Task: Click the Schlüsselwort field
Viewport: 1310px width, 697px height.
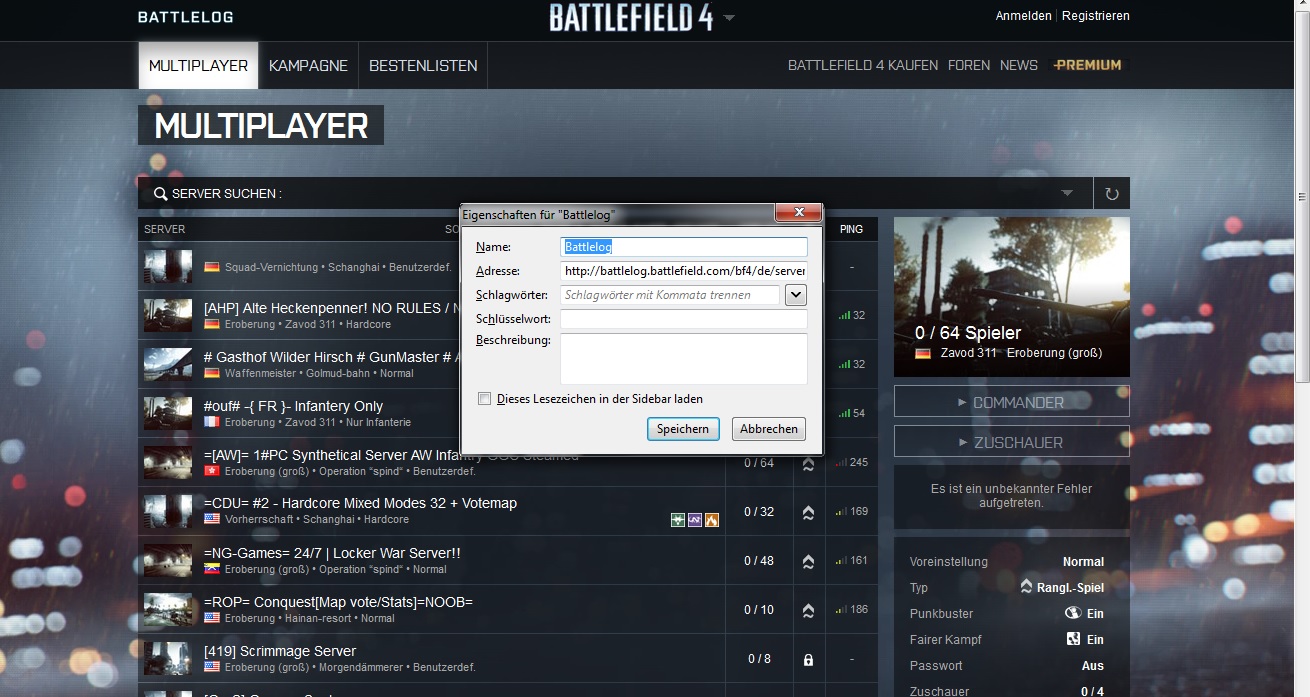Action: click(684, 319)
